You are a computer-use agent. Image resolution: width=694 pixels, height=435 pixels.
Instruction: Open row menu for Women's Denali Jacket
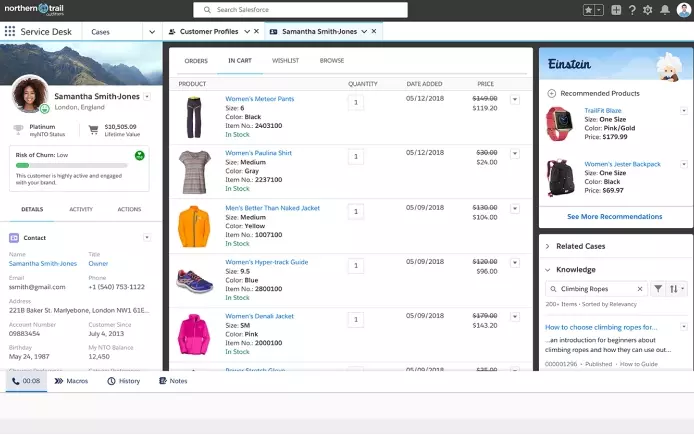(515, 317)
